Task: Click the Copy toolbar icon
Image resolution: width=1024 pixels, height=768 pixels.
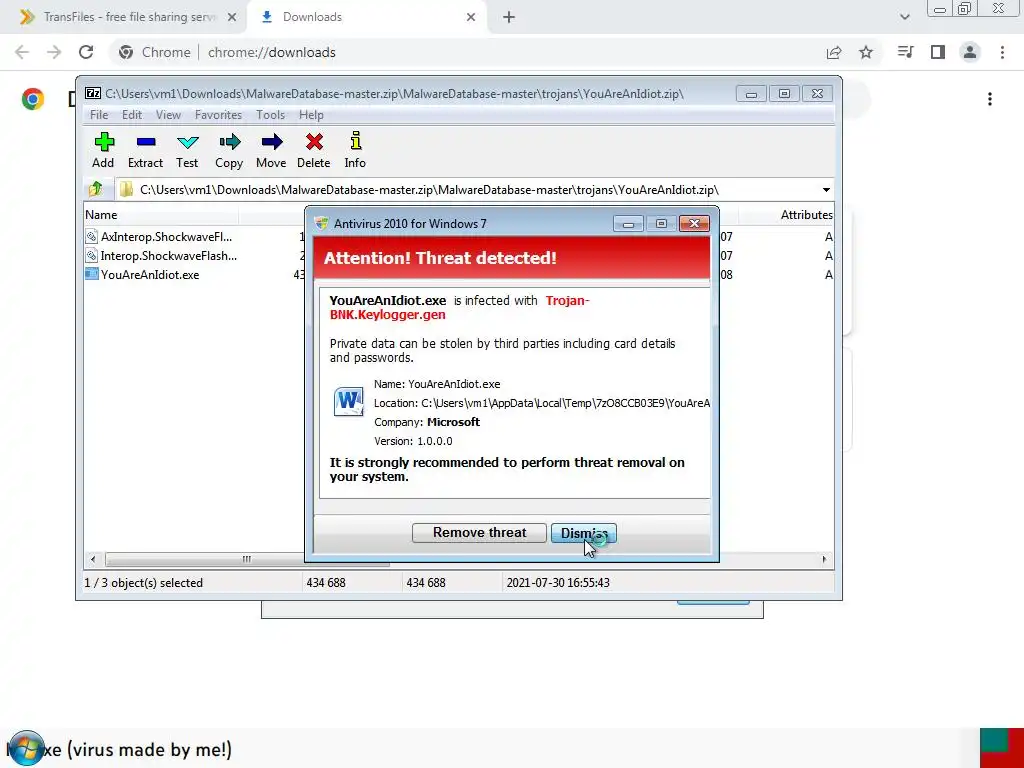Action: pyautogui.click(x=229, y=150)
